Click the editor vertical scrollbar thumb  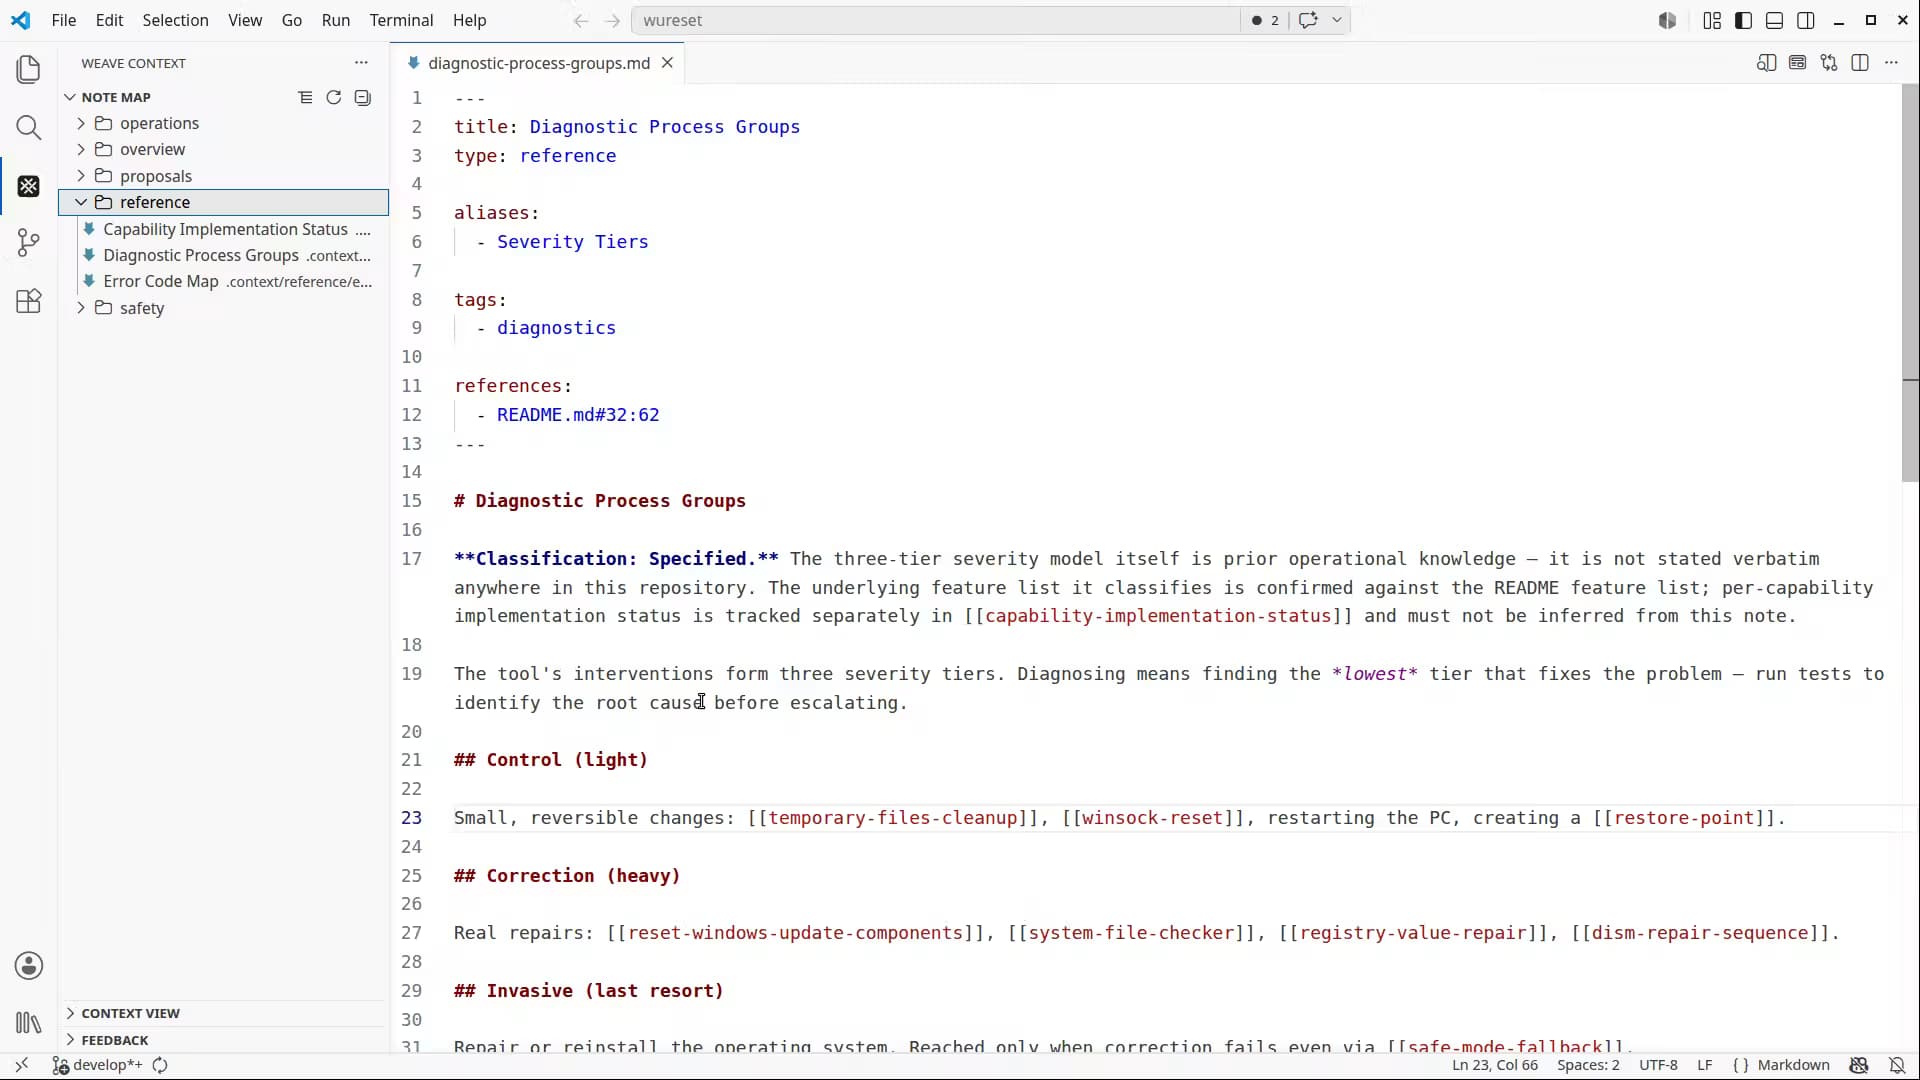point(1910,283)
